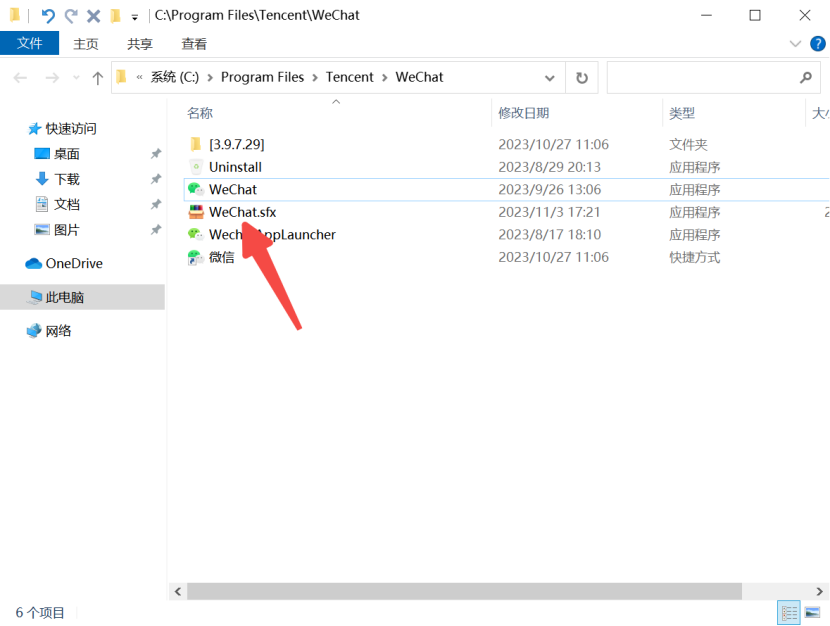Click the horizontal scrollbar thumb
The height and width of the screenshot is (626, 830).
click(x=464, y=591)
